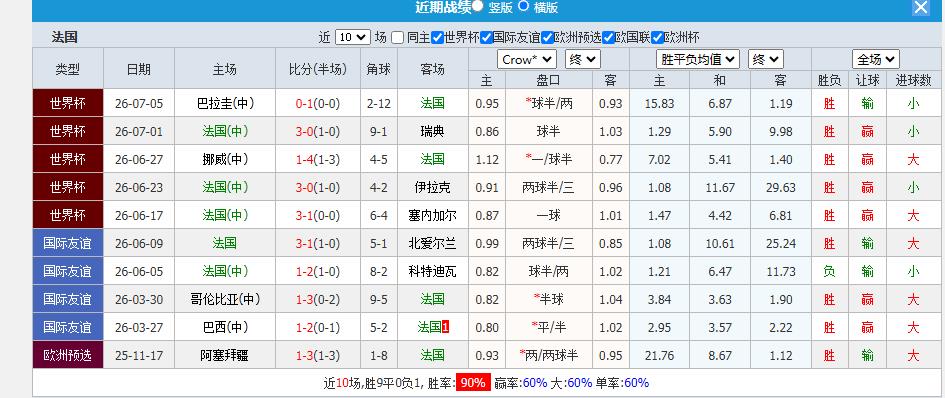Click handicap *球半/两 in first row
945x398 pixels.
coord(548,103)
